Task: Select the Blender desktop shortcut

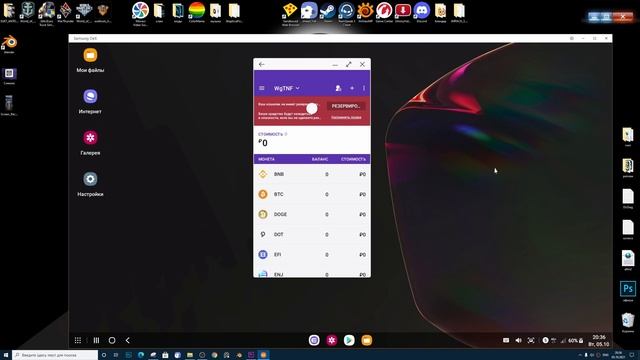Action: click(x=9, y=44)
